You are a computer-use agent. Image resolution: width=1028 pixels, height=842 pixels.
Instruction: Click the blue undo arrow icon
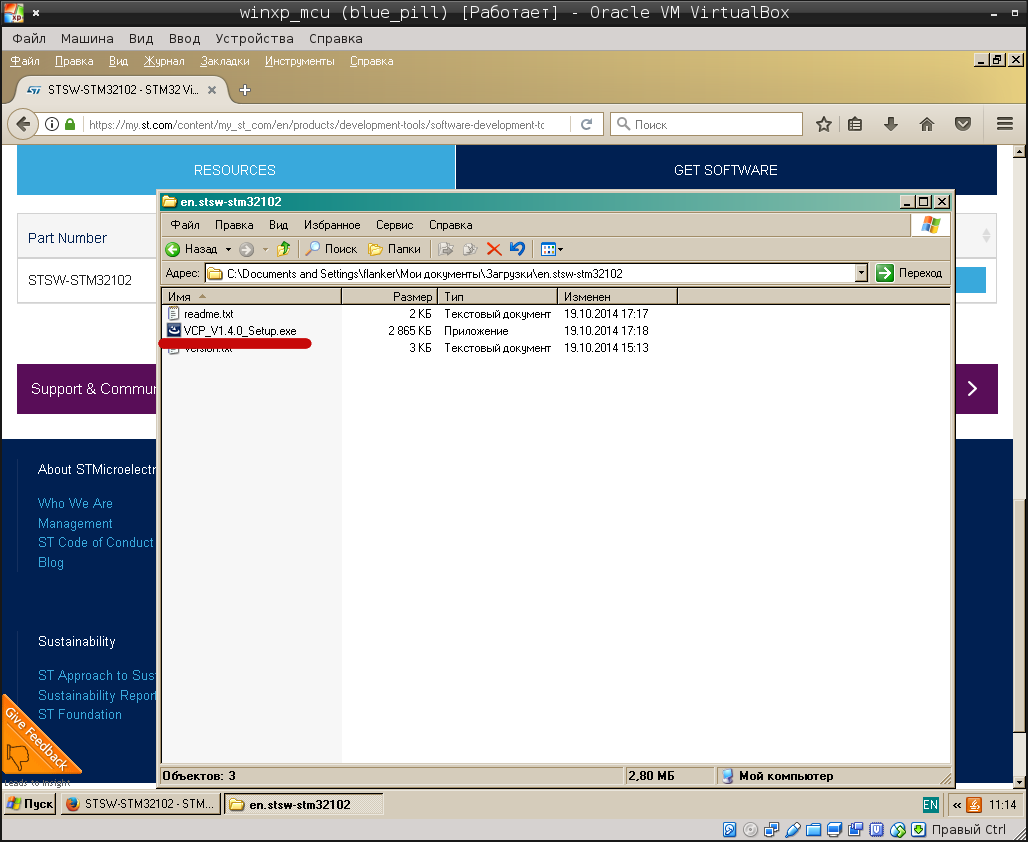pyautogui.click(x=517, y=249)
